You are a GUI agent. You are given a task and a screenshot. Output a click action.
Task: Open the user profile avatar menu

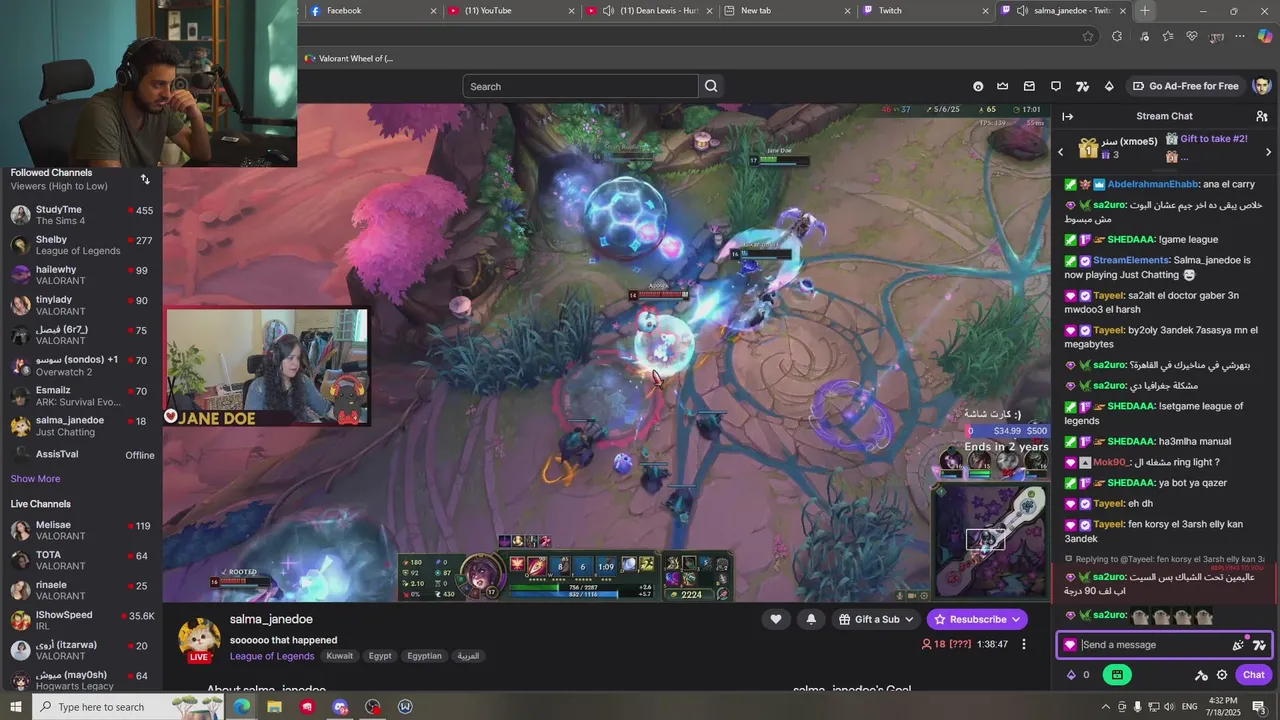1261,86
